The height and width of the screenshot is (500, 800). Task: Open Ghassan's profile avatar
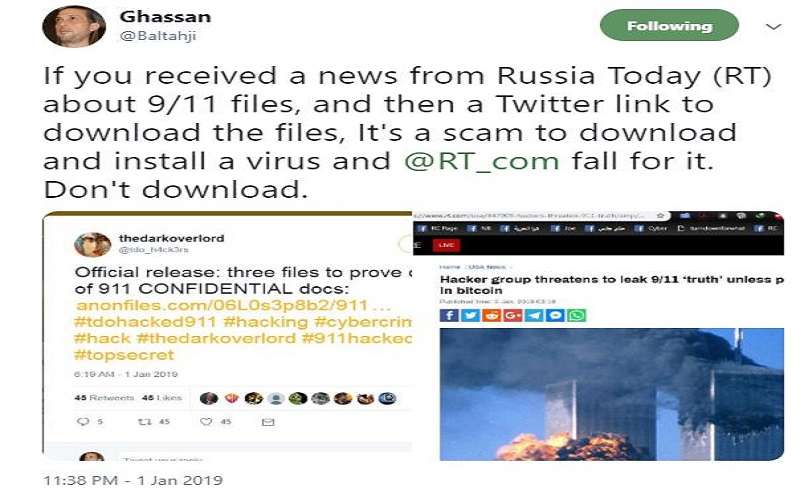coord(74,26)
